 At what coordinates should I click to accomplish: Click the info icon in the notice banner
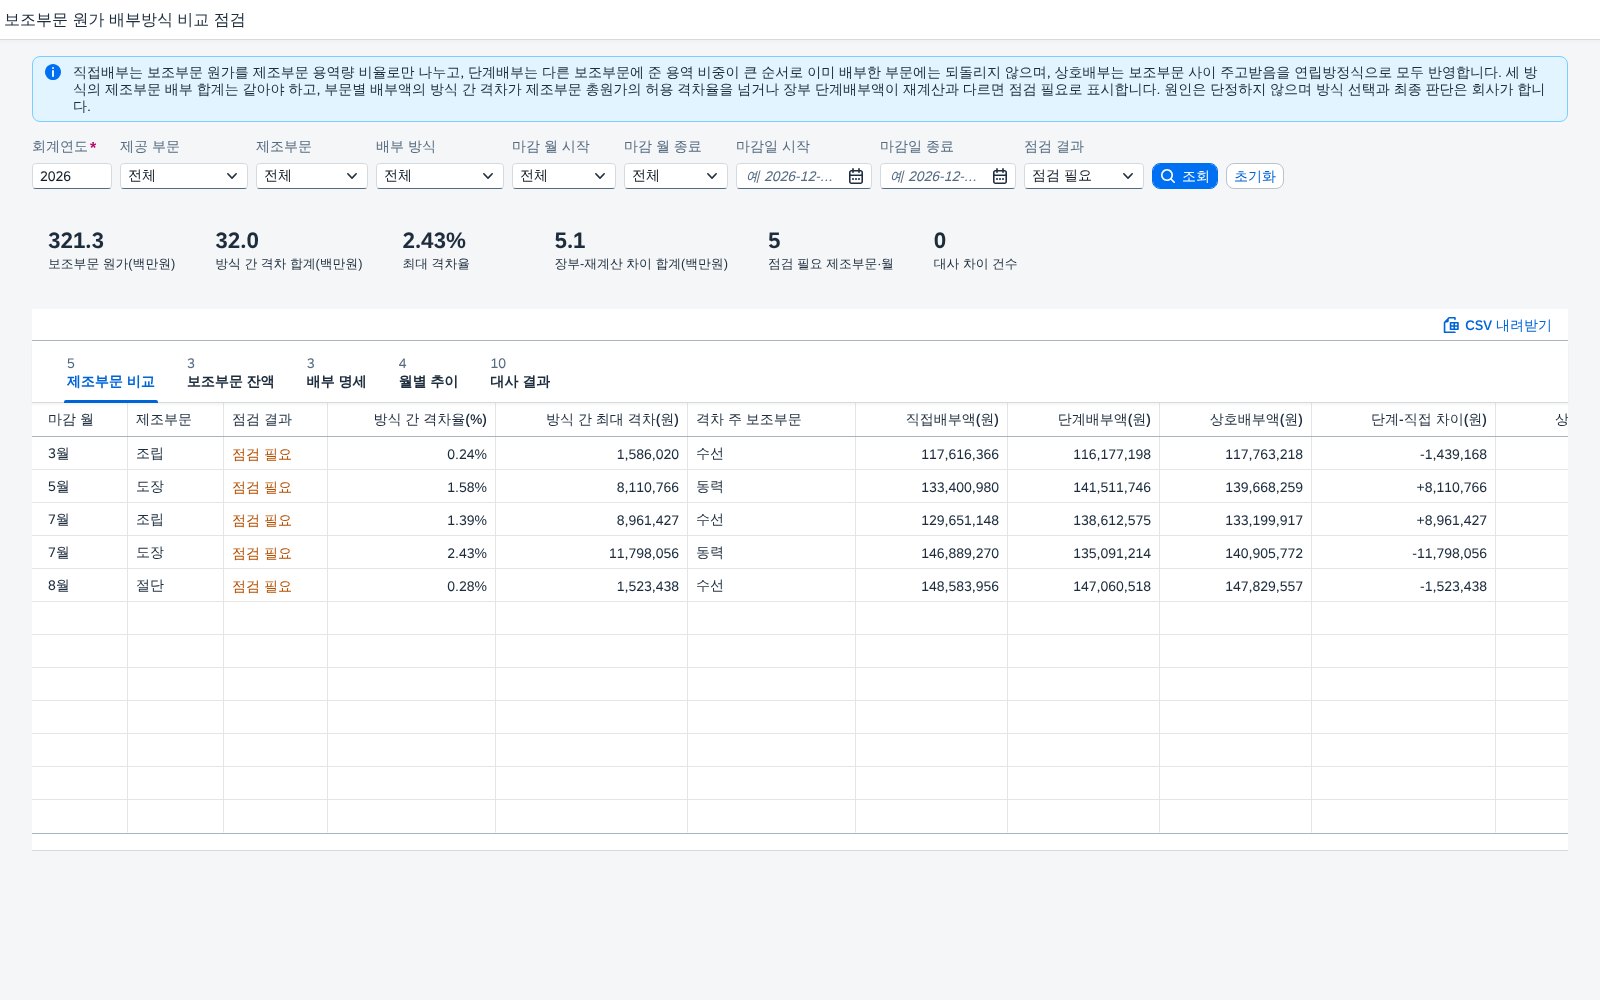[x=53, y=72]
